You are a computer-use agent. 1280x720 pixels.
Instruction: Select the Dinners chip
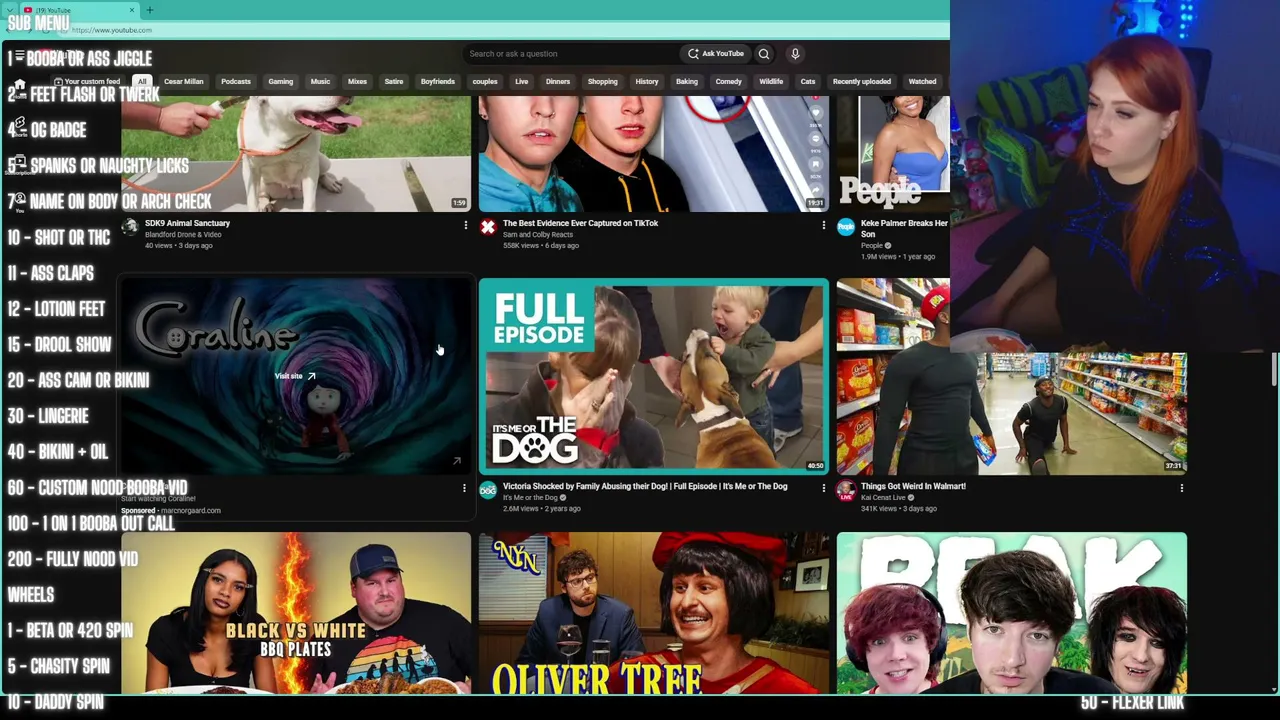558,82
